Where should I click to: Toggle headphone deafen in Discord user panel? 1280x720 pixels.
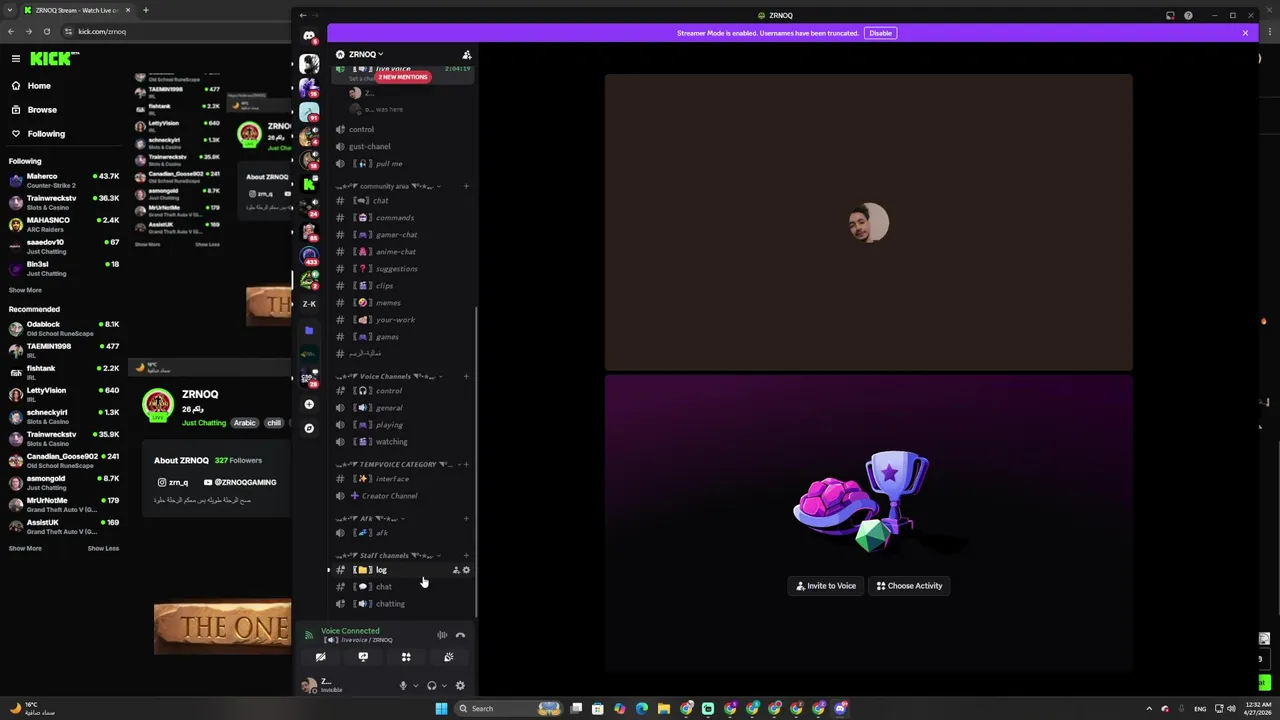(431, 686)
